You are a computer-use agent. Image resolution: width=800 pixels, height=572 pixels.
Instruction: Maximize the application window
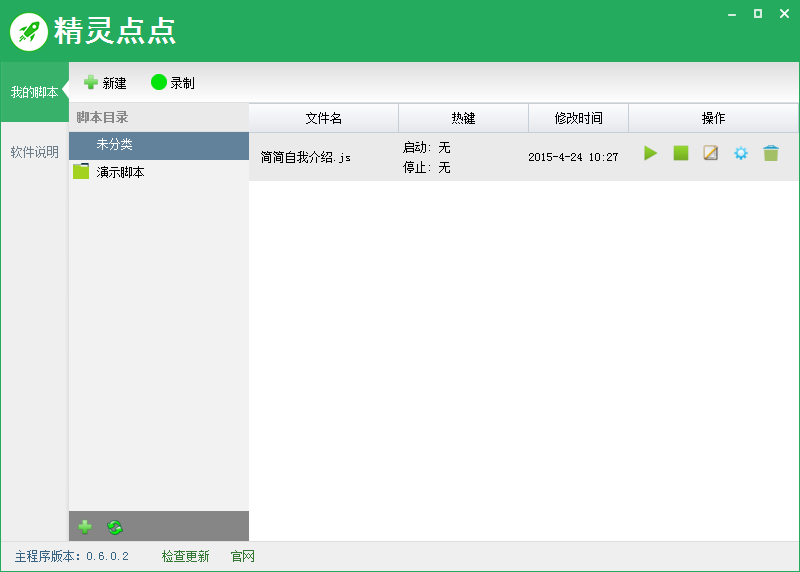757,13
